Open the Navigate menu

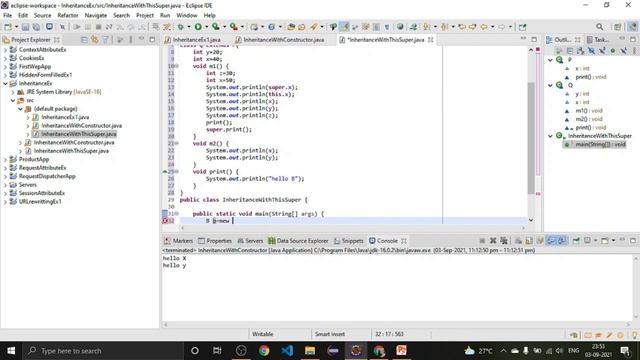pyautogui.click(x=96, y=15)
